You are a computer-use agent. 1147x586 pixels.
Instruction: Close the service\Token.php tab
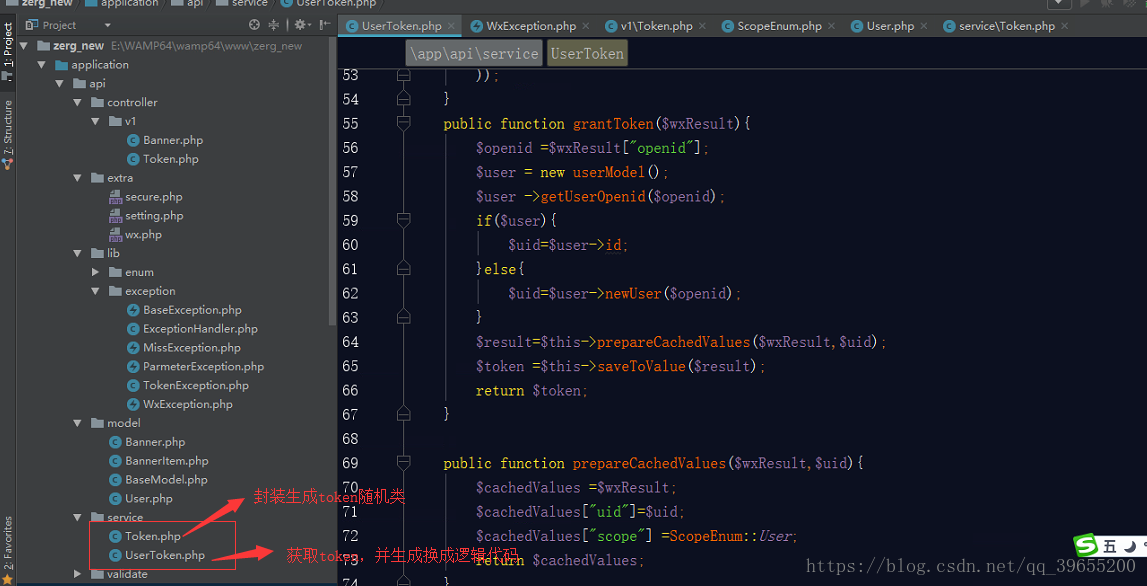(x=1064, y=26)
